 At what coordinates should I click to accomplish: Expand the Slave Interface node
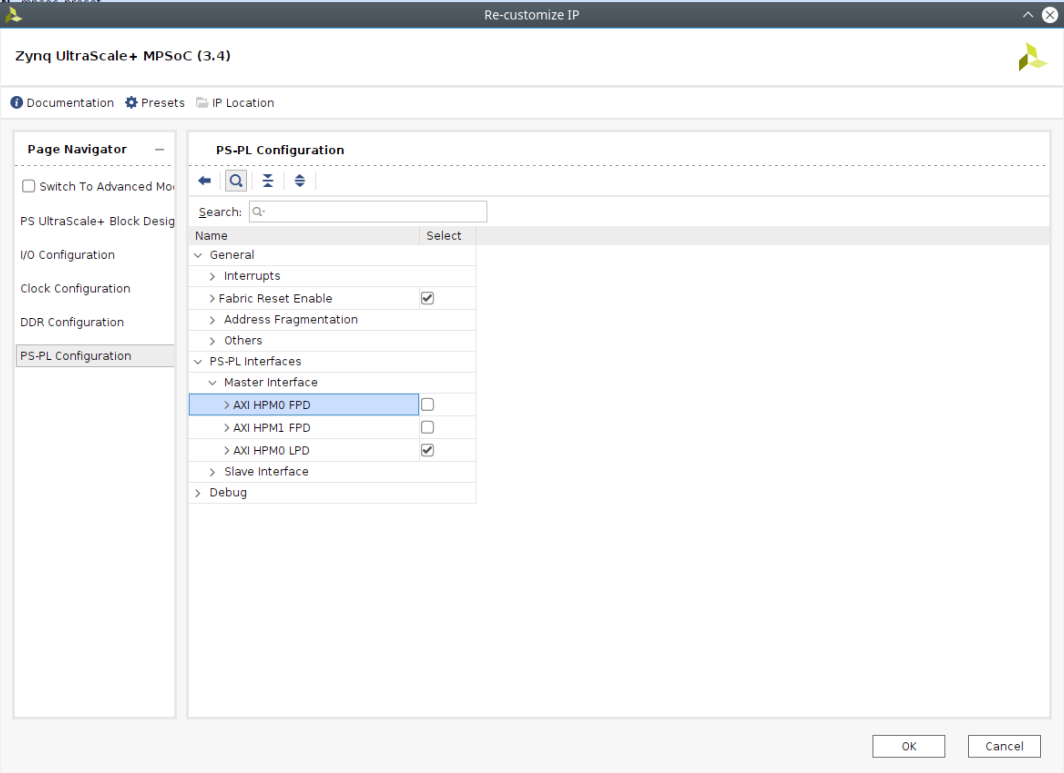pyautogui.click(x=213, y=472)
